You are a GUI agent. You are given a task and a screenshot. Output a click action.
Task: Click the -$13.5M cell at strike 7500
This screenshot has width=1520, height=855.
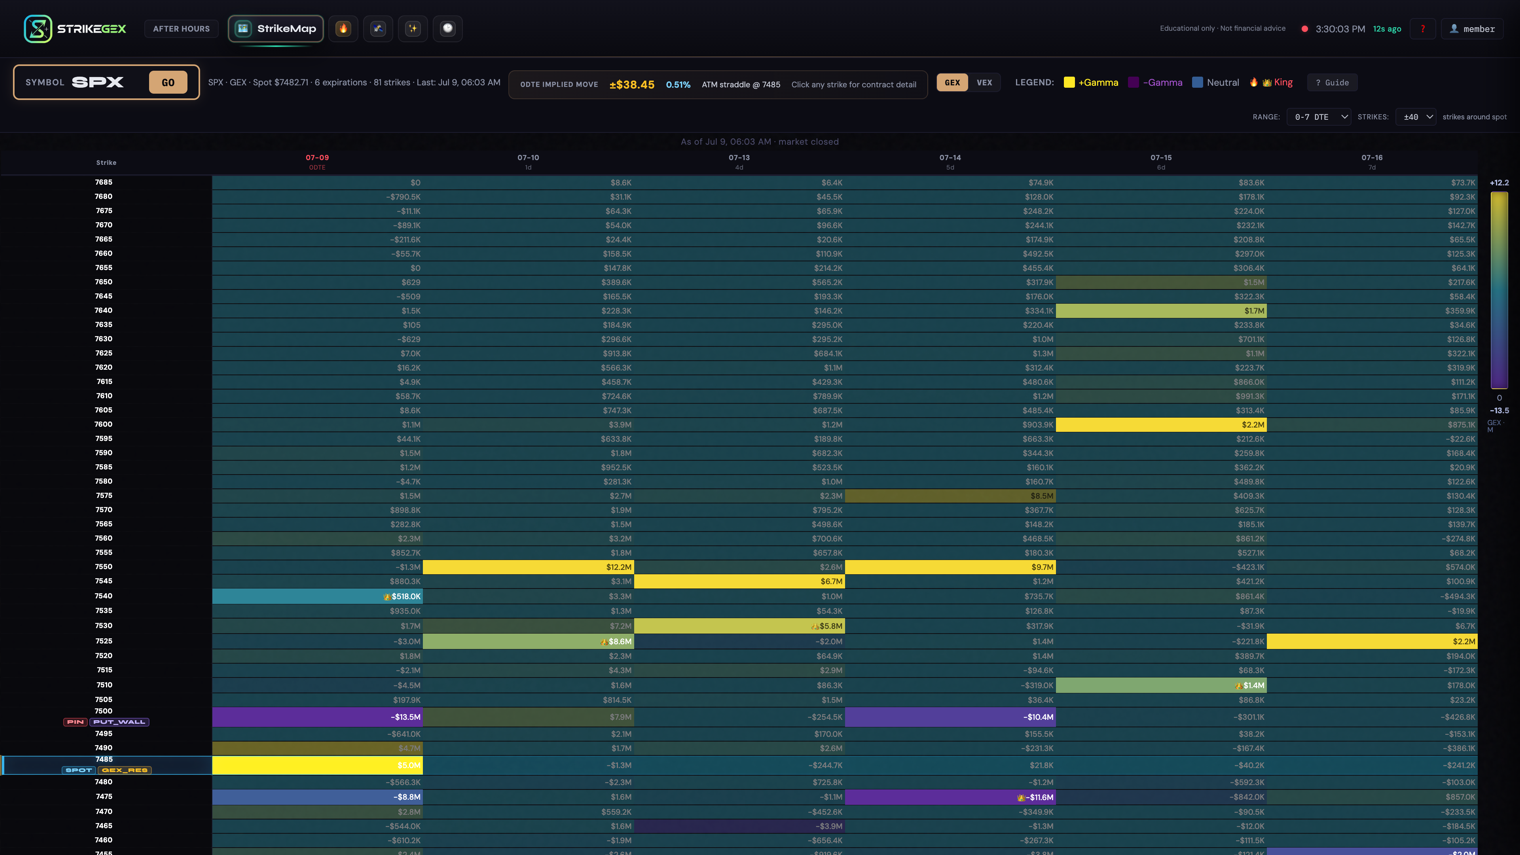317,717
